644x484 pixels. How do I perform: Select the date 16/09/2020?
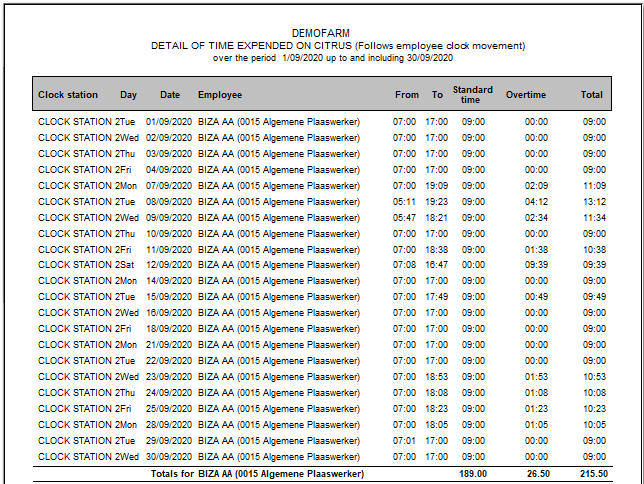(169, 313)
